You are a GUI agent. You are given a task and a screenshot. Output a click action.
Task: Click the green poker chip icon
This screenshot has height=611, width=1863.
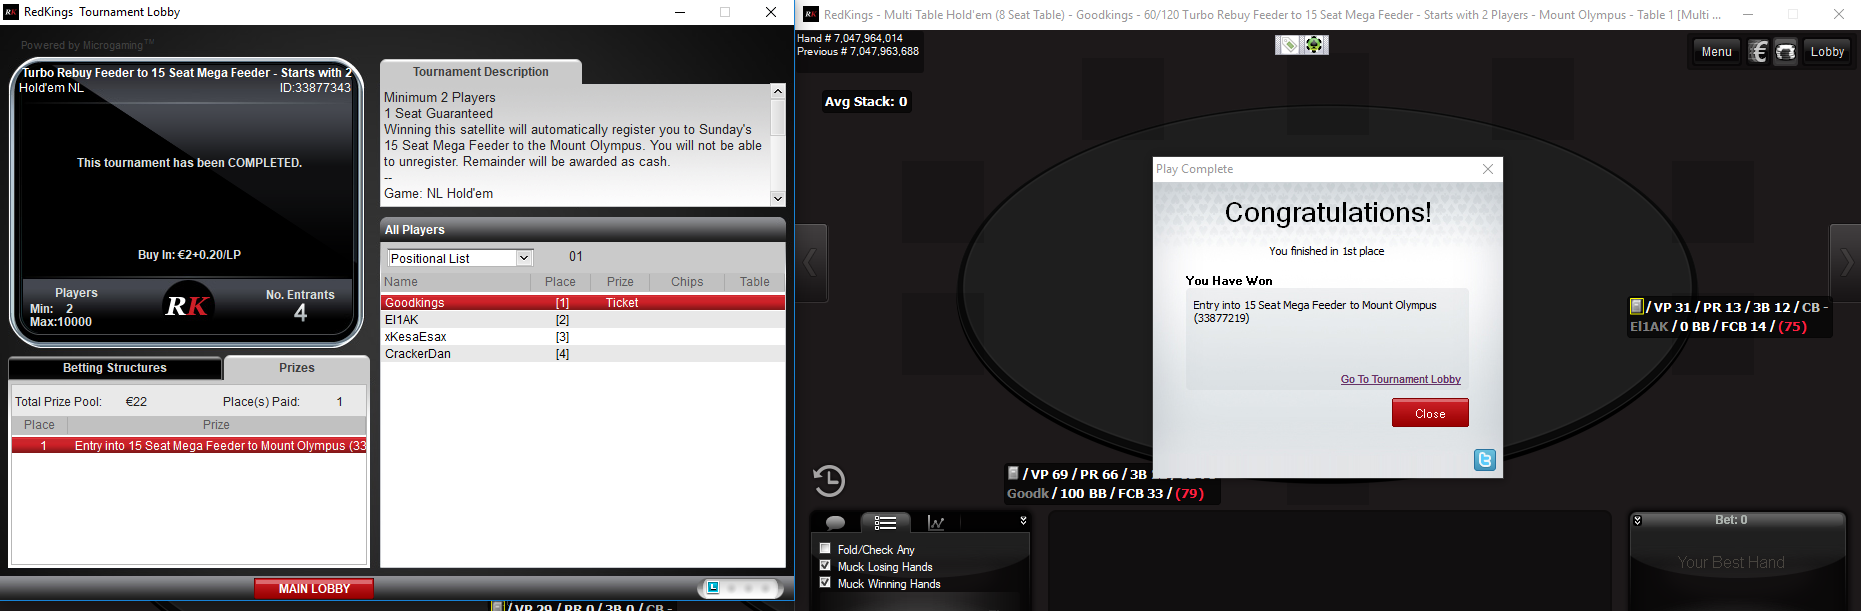(x=1314, y=45)
